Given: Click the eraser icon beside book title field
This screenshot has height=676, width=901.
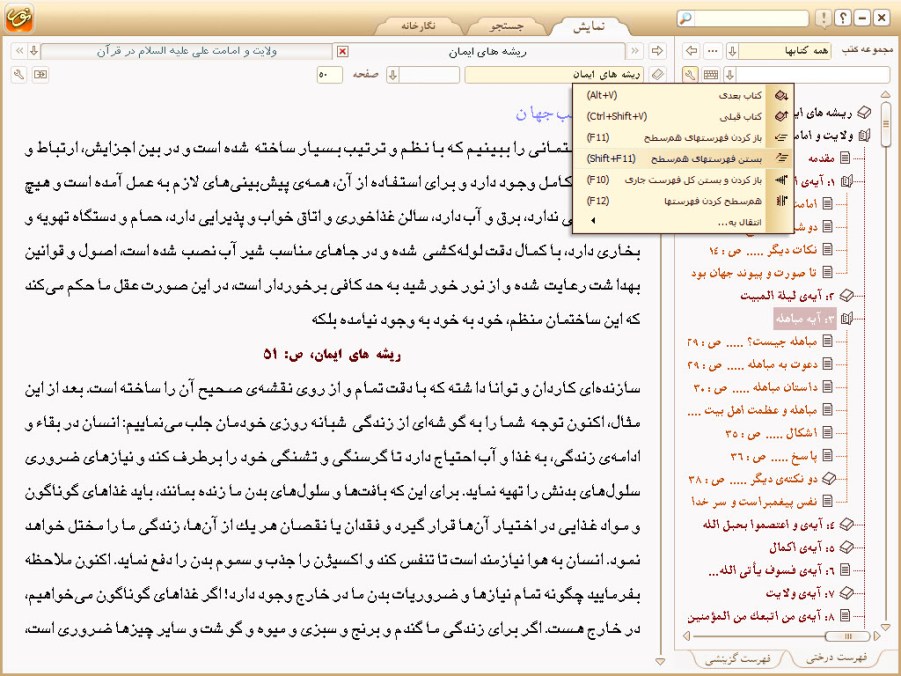Looking at the screenshot, I should click(658, 75).
